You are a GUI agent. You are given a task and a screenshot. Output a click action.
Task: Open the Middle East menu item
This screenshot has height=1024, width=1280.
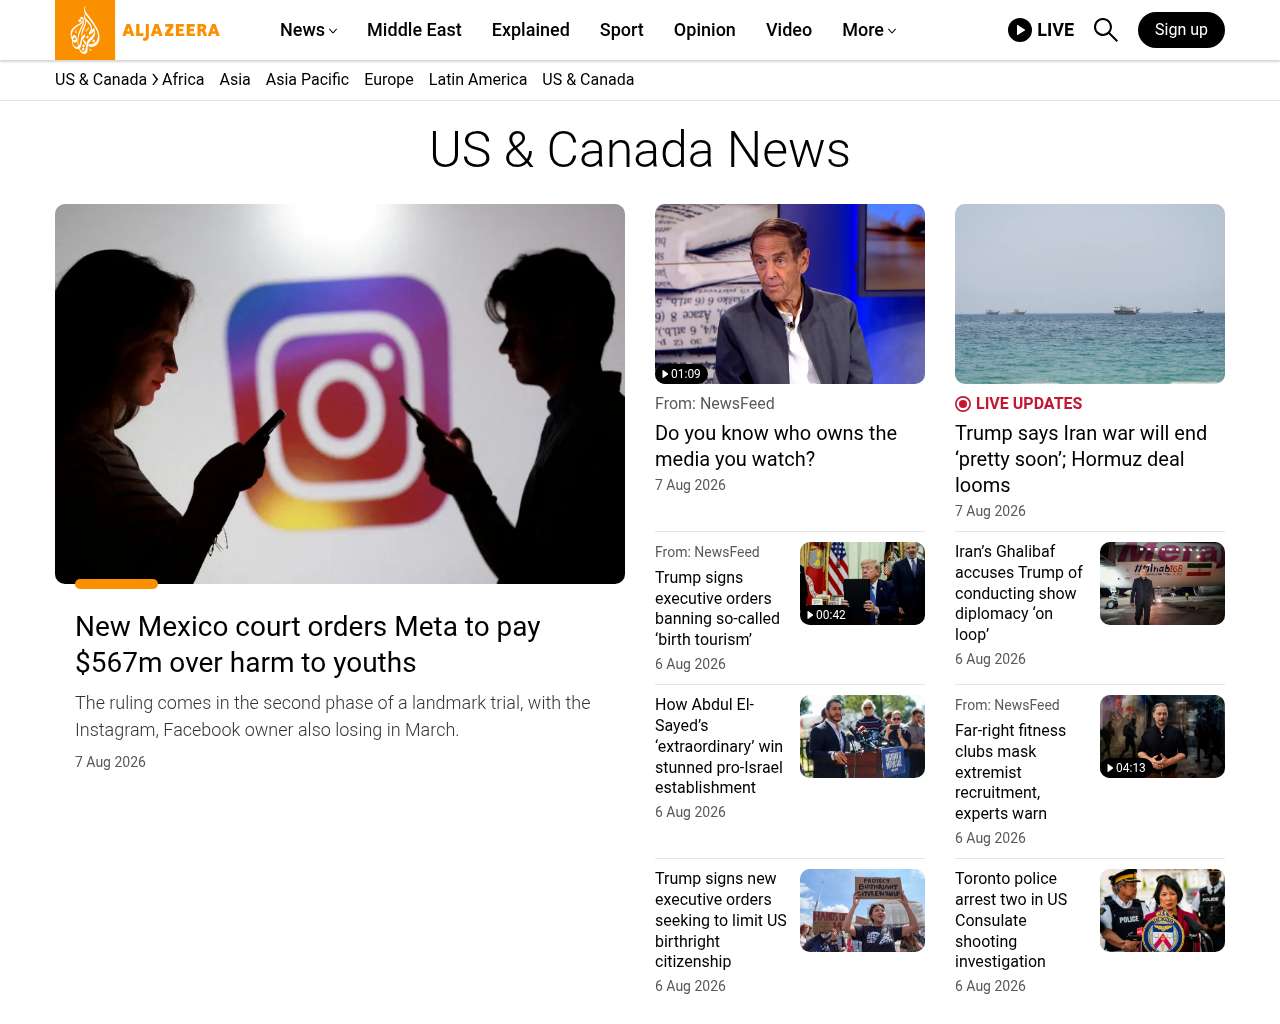pos(414,30)
